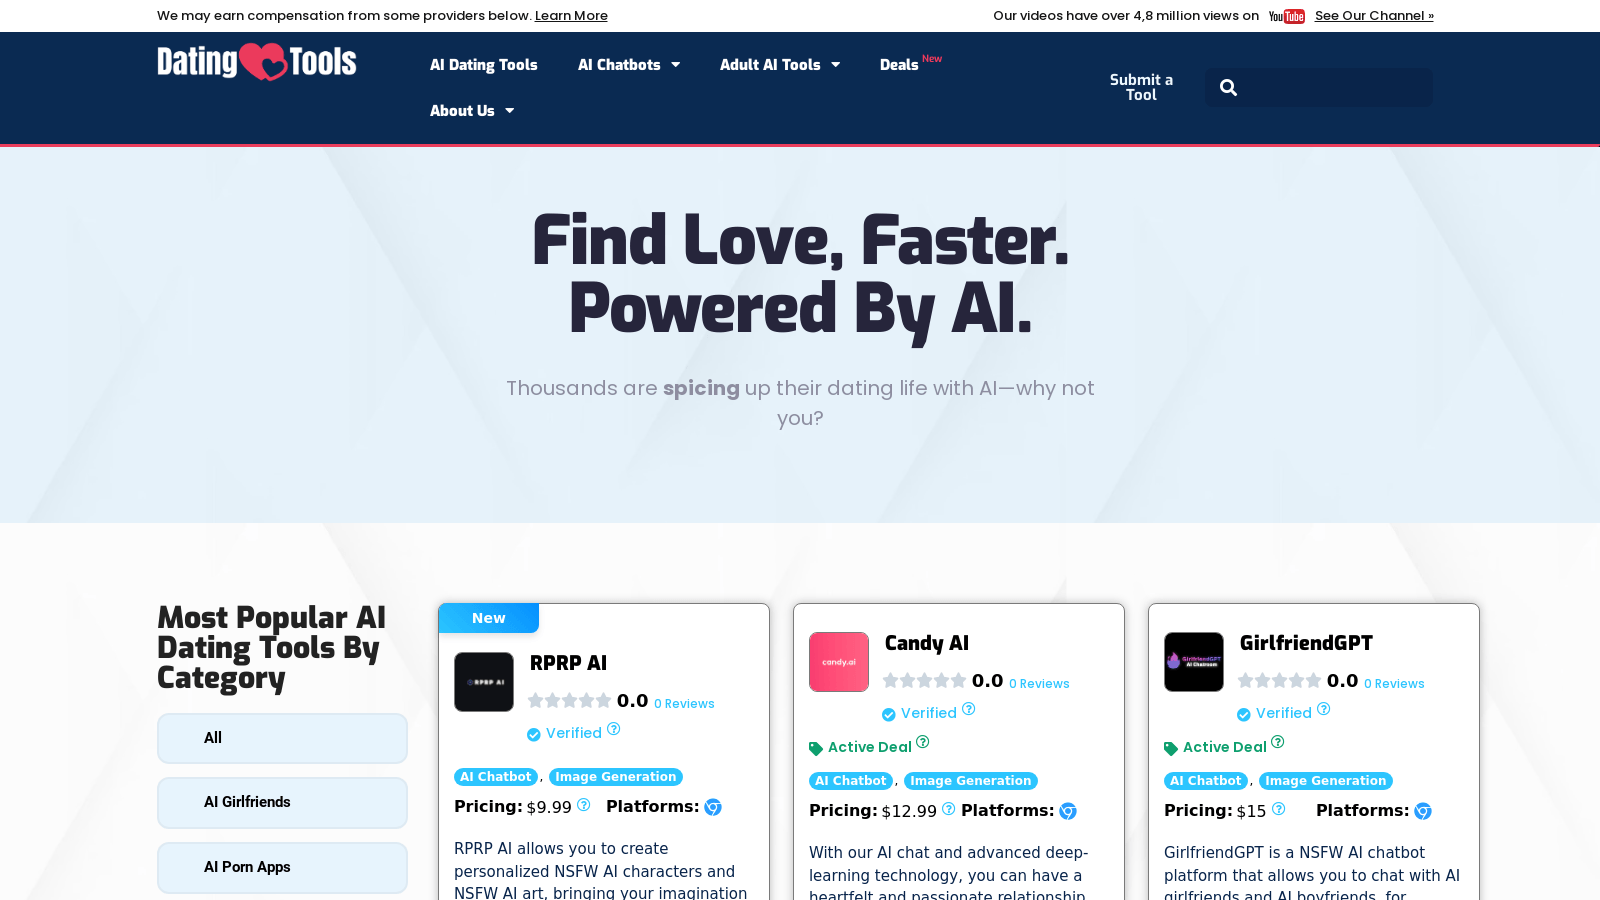The width and height of the screenshot is (1600, 900).
Task: Open Candy AI 0 Reviews link
Action: pos(1039,684)
